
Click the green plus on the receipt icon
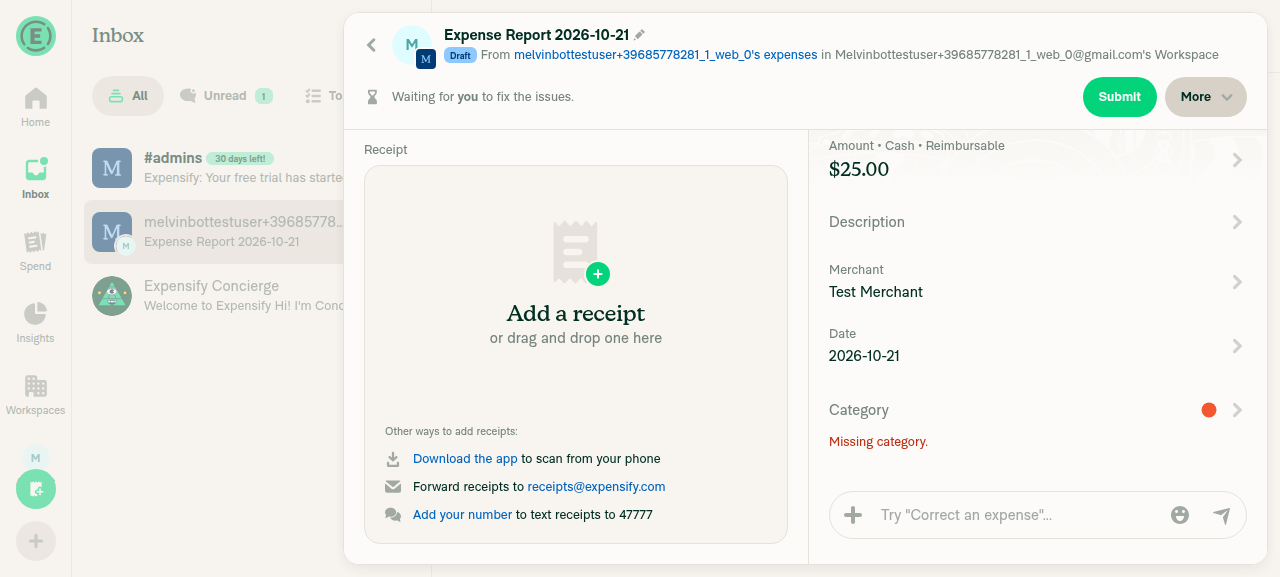(x=598, y=274)
